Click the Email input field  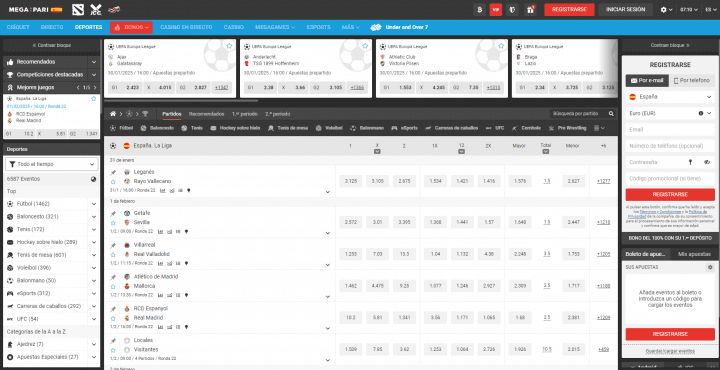(670, 129)
